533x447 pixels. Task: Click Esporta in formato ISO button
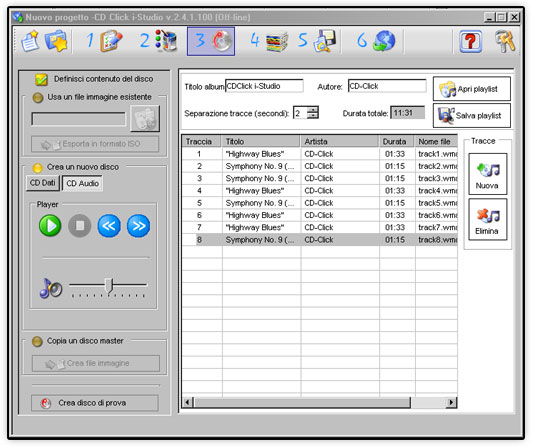(x=95, y=144)
